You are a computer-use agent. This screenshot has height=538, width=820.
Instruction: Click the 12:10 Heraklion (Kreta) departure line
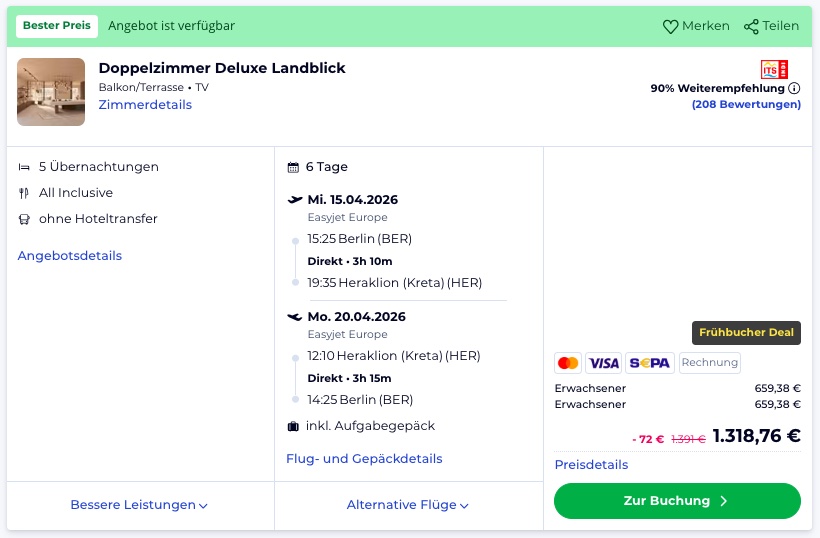coord(394,356)
